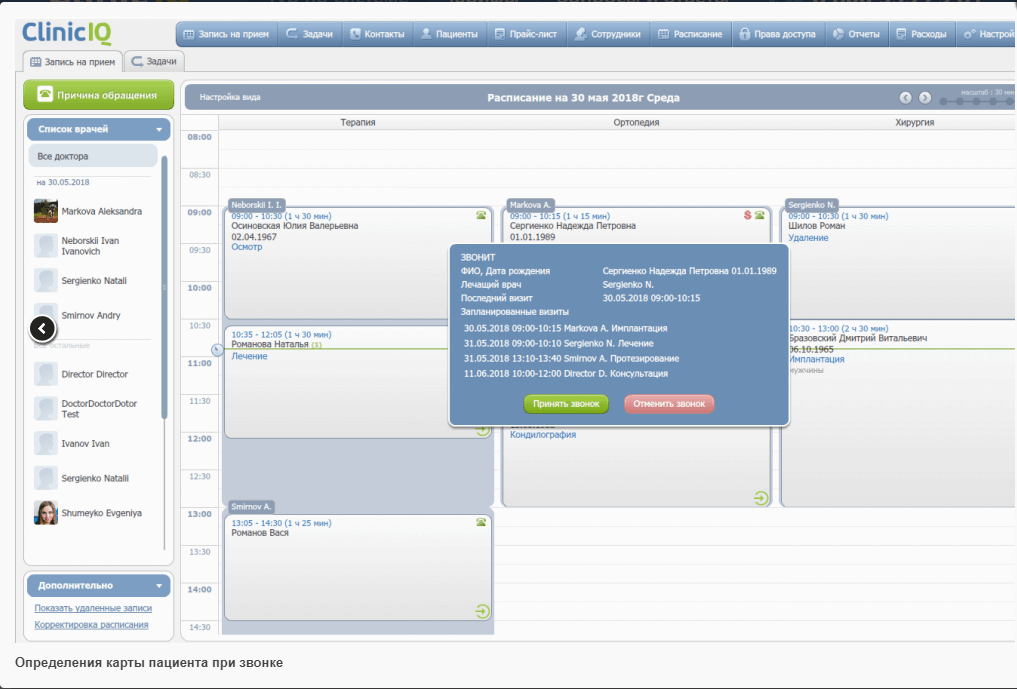The image size is (1017, 689).
Task: Click Markova Aleksandra's avatar photo
Action: [x=45, y=212]
